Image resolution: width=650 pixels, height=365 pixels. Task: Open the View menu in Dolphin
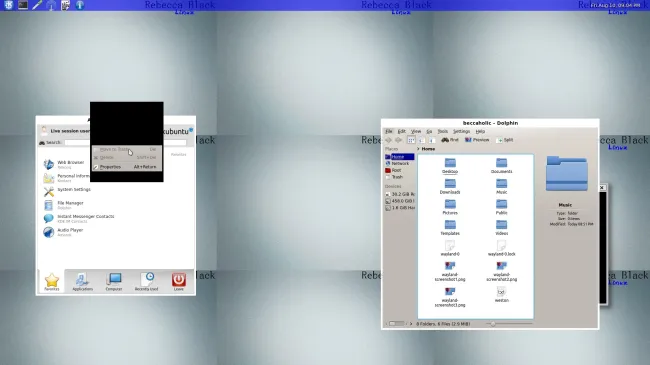pos(416,131)
